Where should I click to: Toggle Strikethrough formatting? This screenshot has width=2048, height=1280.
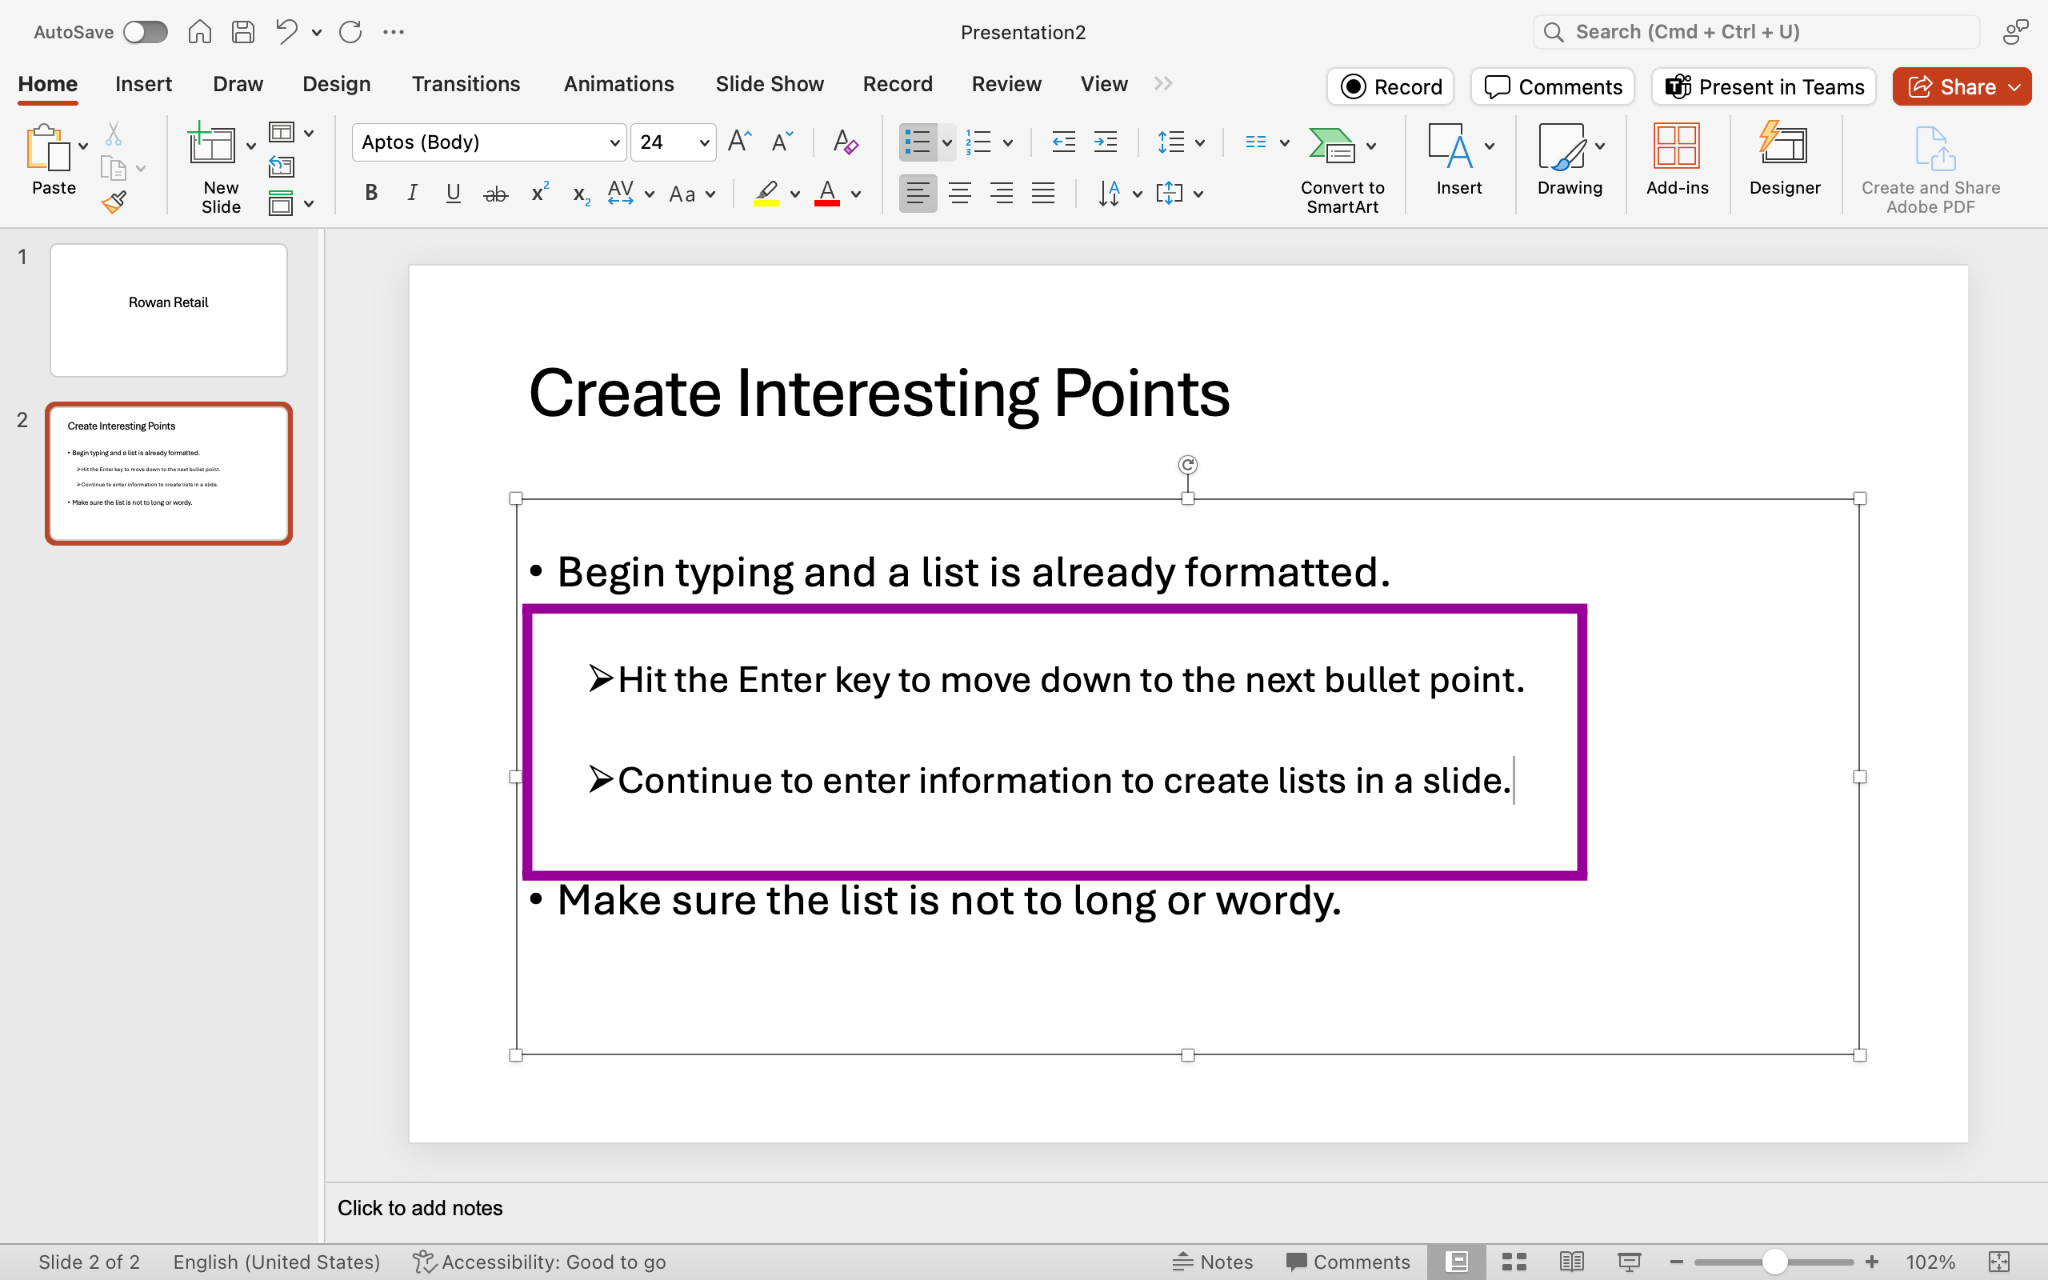point(495,193)
